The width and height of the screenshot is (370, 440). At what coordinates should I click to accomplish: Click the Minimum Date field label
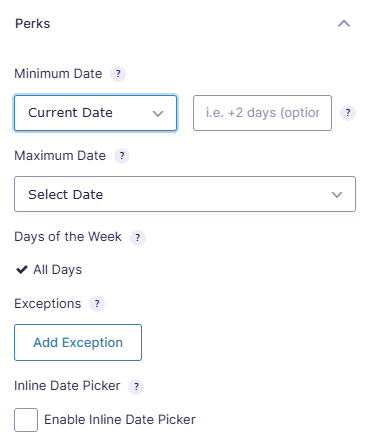58,73
